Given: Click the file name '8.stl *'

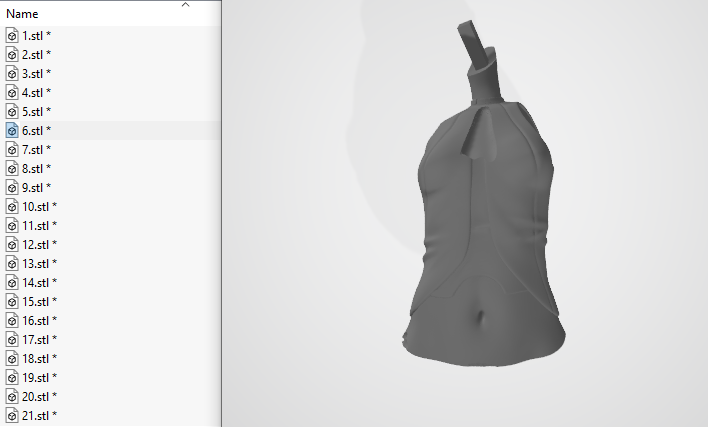Looking at the screenshot, I should [x=37, y=168].
